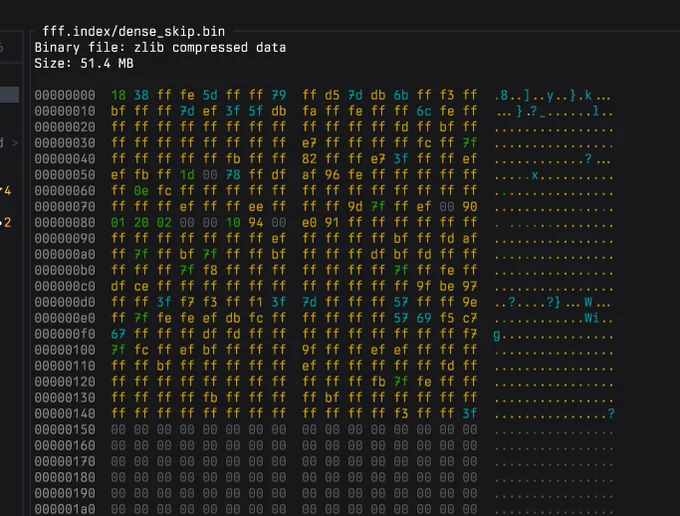Select offset address 00000040
This screenshot has height=516, width=680.
(x=65, y=159)
